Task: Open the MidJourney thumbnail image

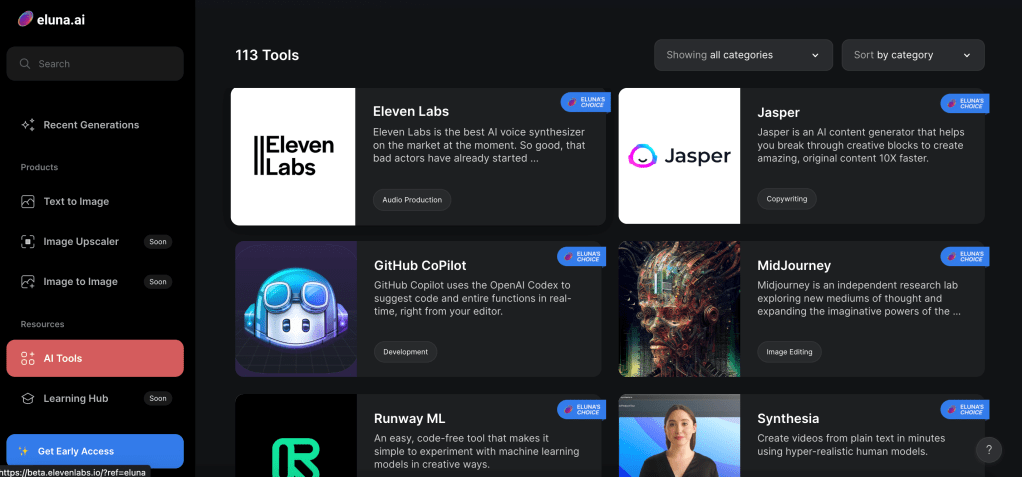Action: 679,309
